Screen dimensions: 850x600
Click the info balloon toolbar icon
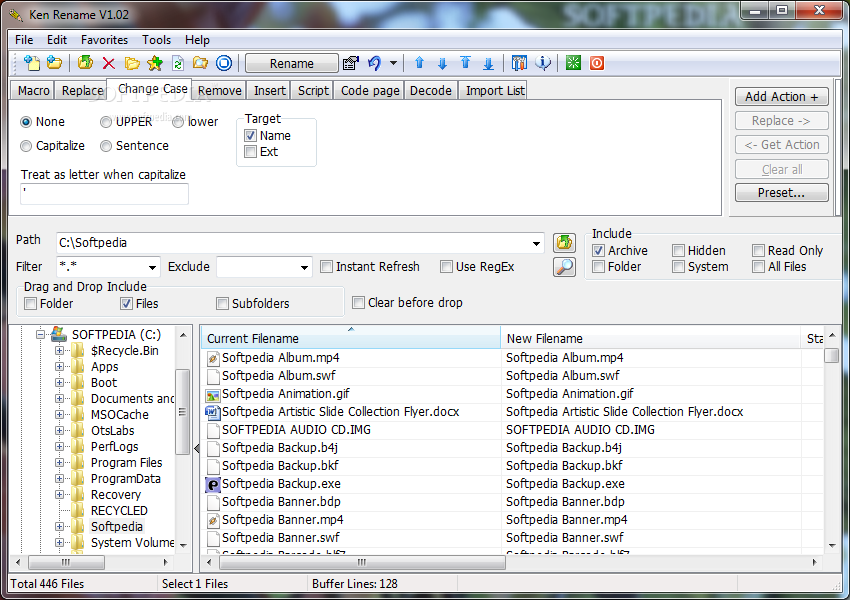pos(543,63)
